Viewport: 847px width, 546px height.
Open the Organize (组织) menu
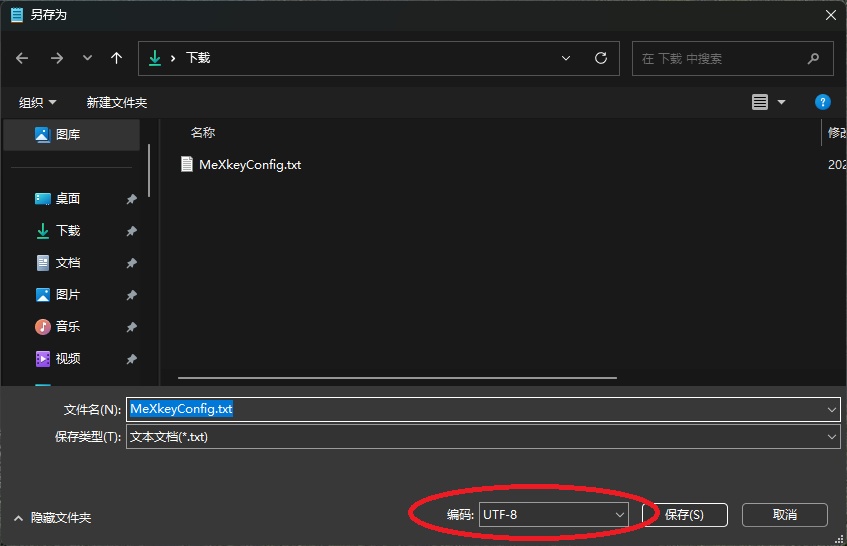[38, 103]
